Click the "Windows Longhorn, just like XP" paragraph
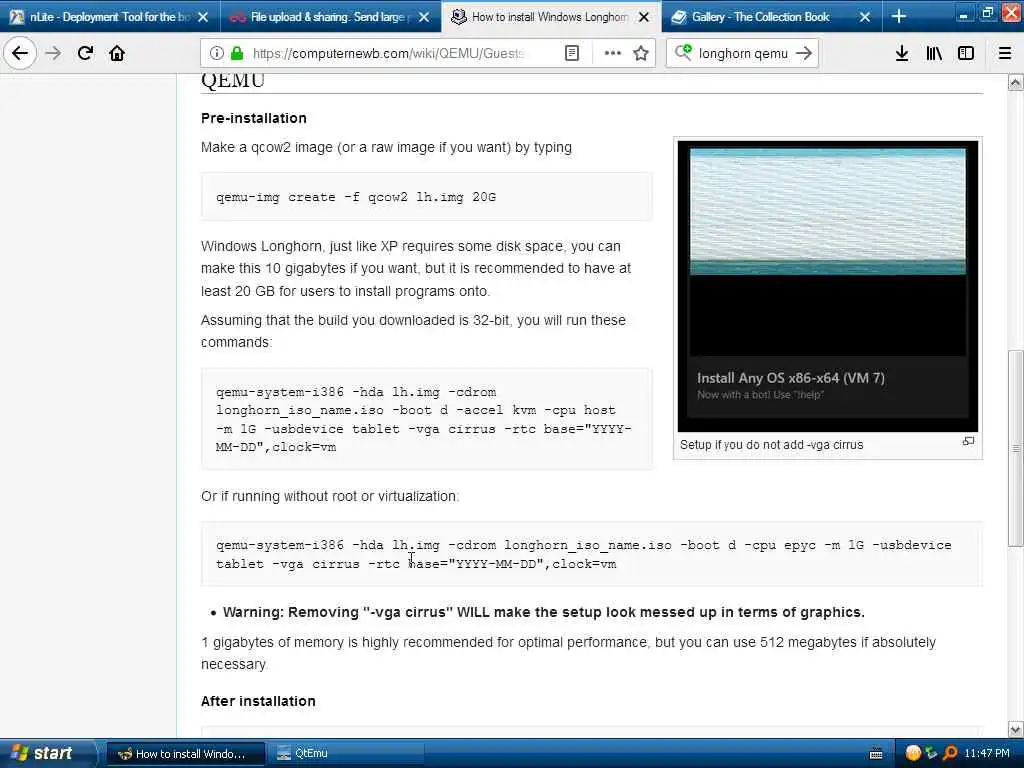 [x=416, y=268]
